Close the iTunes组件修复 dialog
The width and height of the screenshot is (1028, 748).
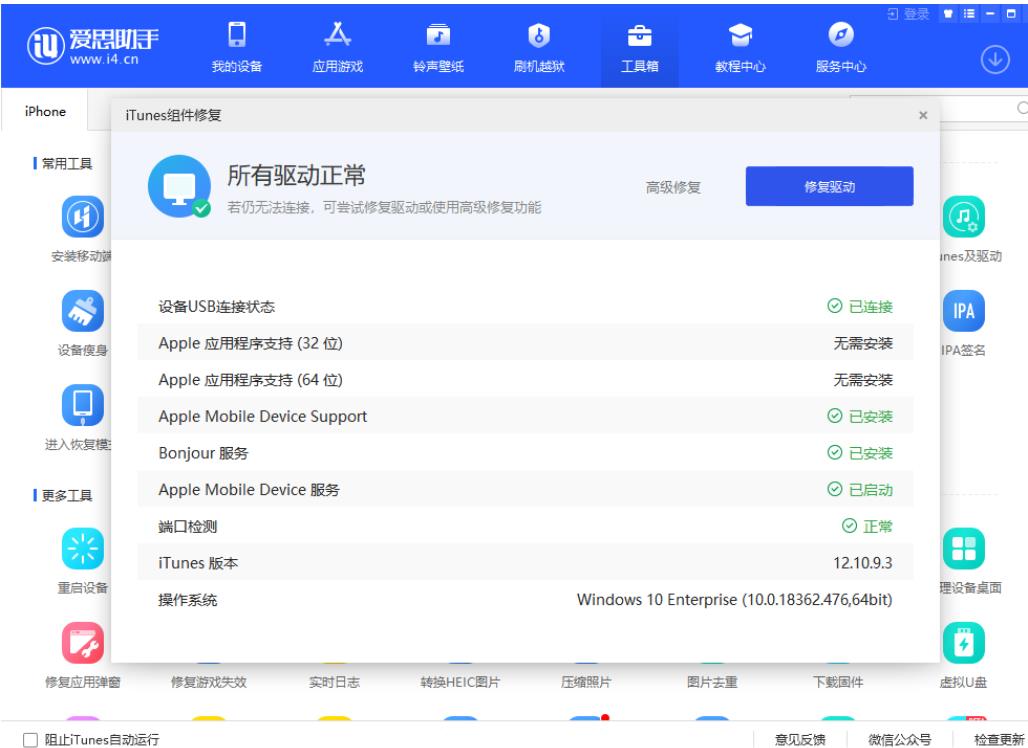923,116
